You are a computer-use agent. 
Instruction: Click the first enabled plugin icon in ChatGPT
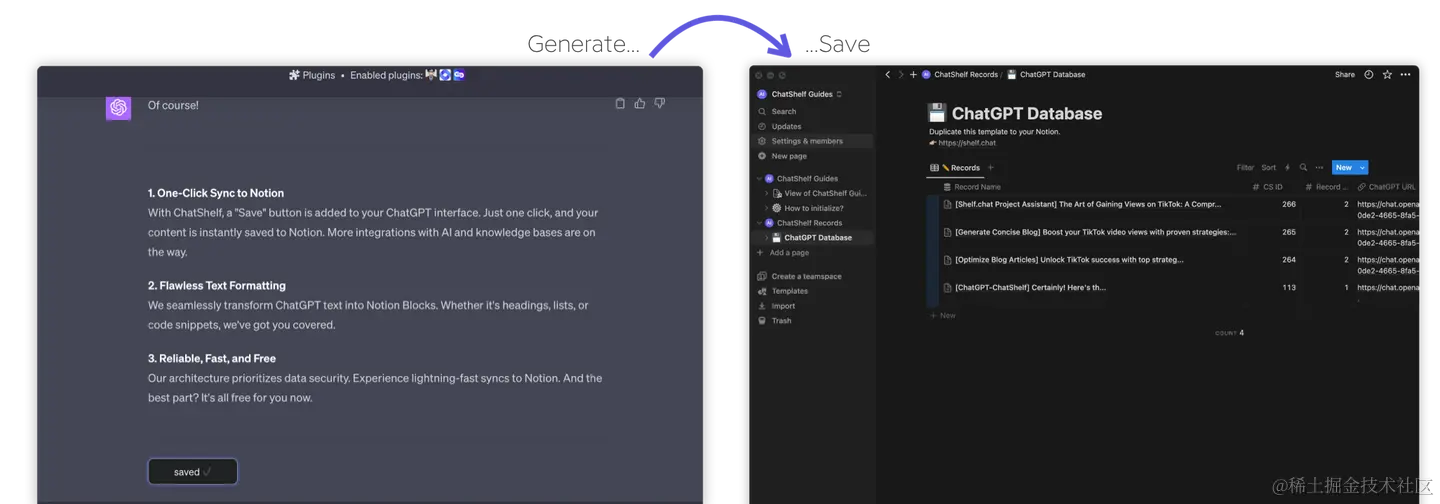[431, 75]
